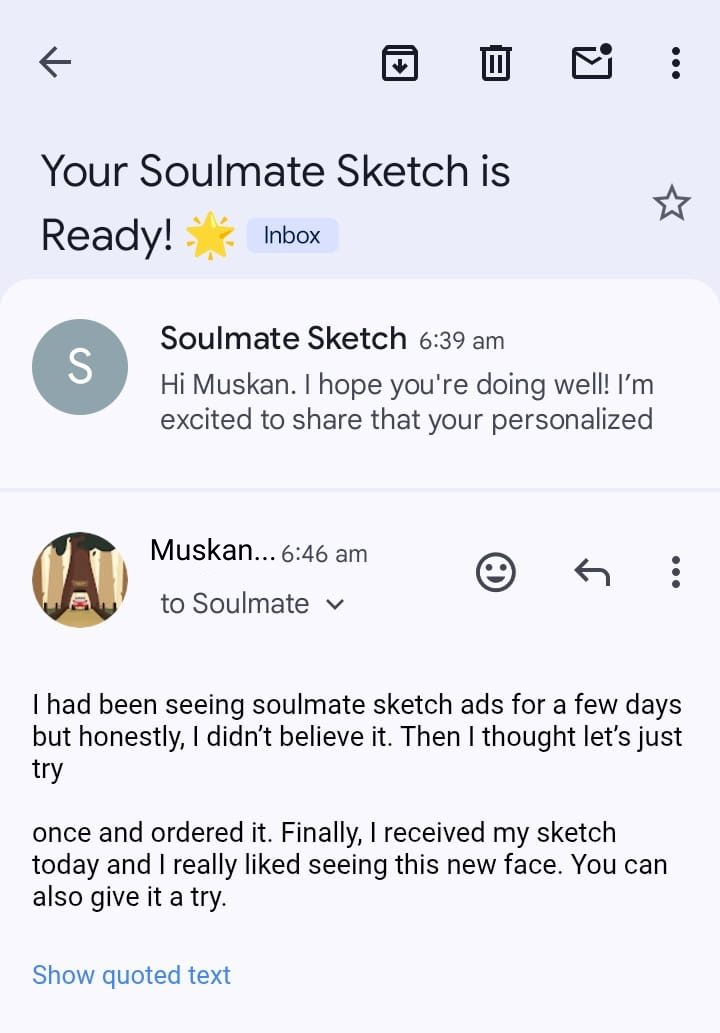Expand recipient details next to 'to Soulmate'
720x1033 pixels.
click(336, 604)
